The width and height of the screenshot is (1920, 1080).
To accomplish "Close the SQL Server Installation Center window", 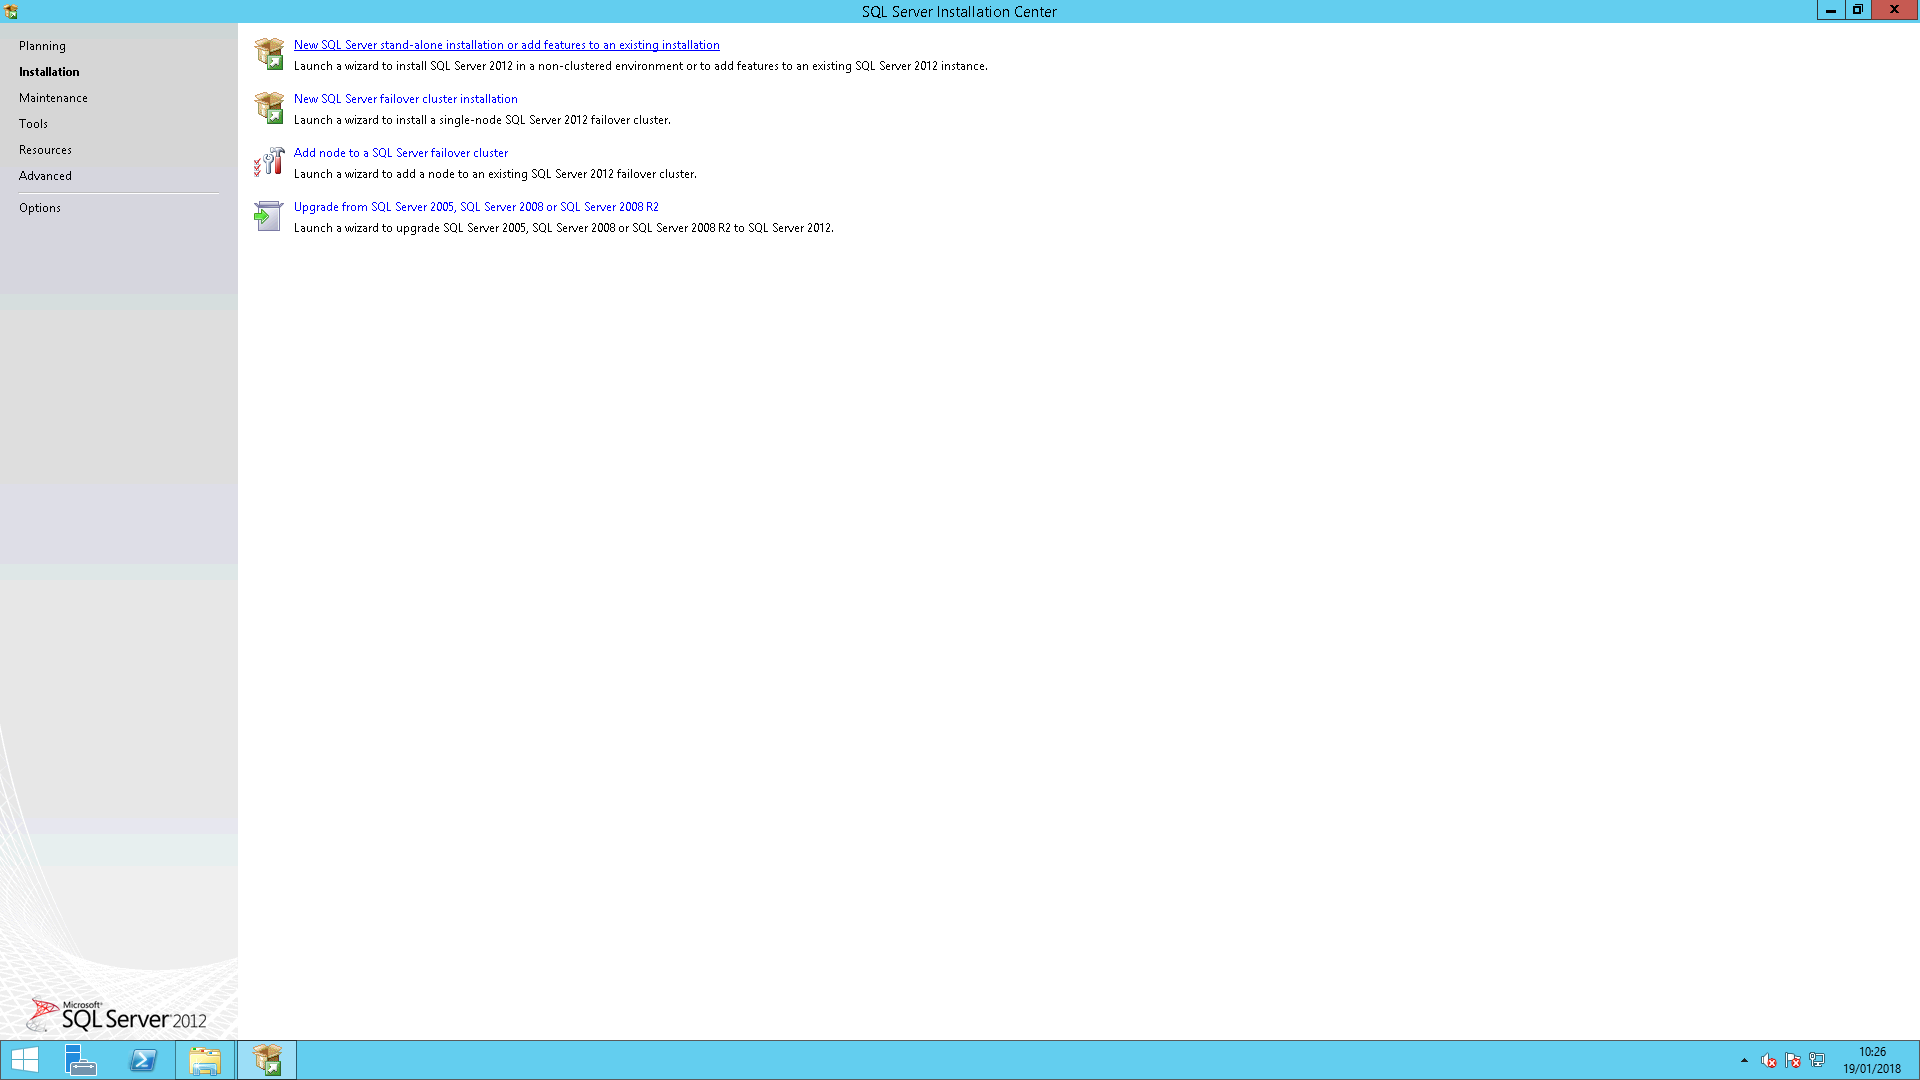I will 1894,10.
